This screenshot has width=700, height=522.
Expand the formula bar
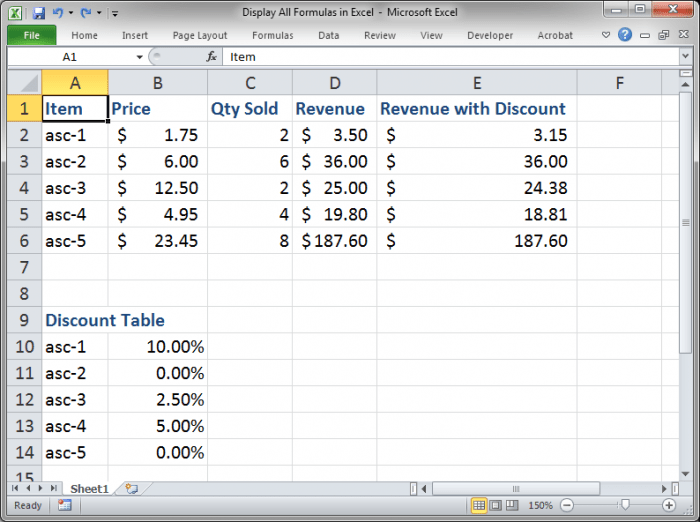pyautogui.click(x=686, y=57)
